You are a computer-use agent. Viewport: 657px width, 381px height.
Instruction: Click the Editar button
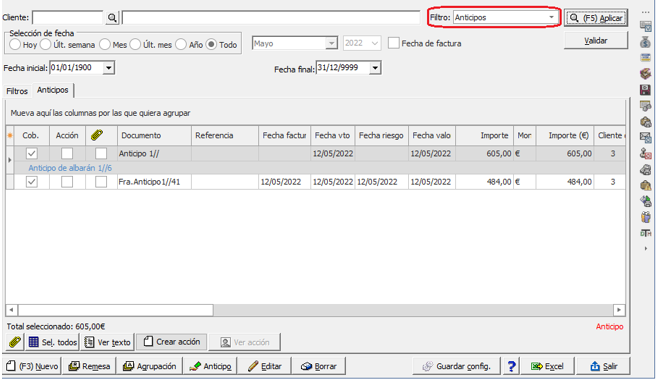[x=265, y=366]
